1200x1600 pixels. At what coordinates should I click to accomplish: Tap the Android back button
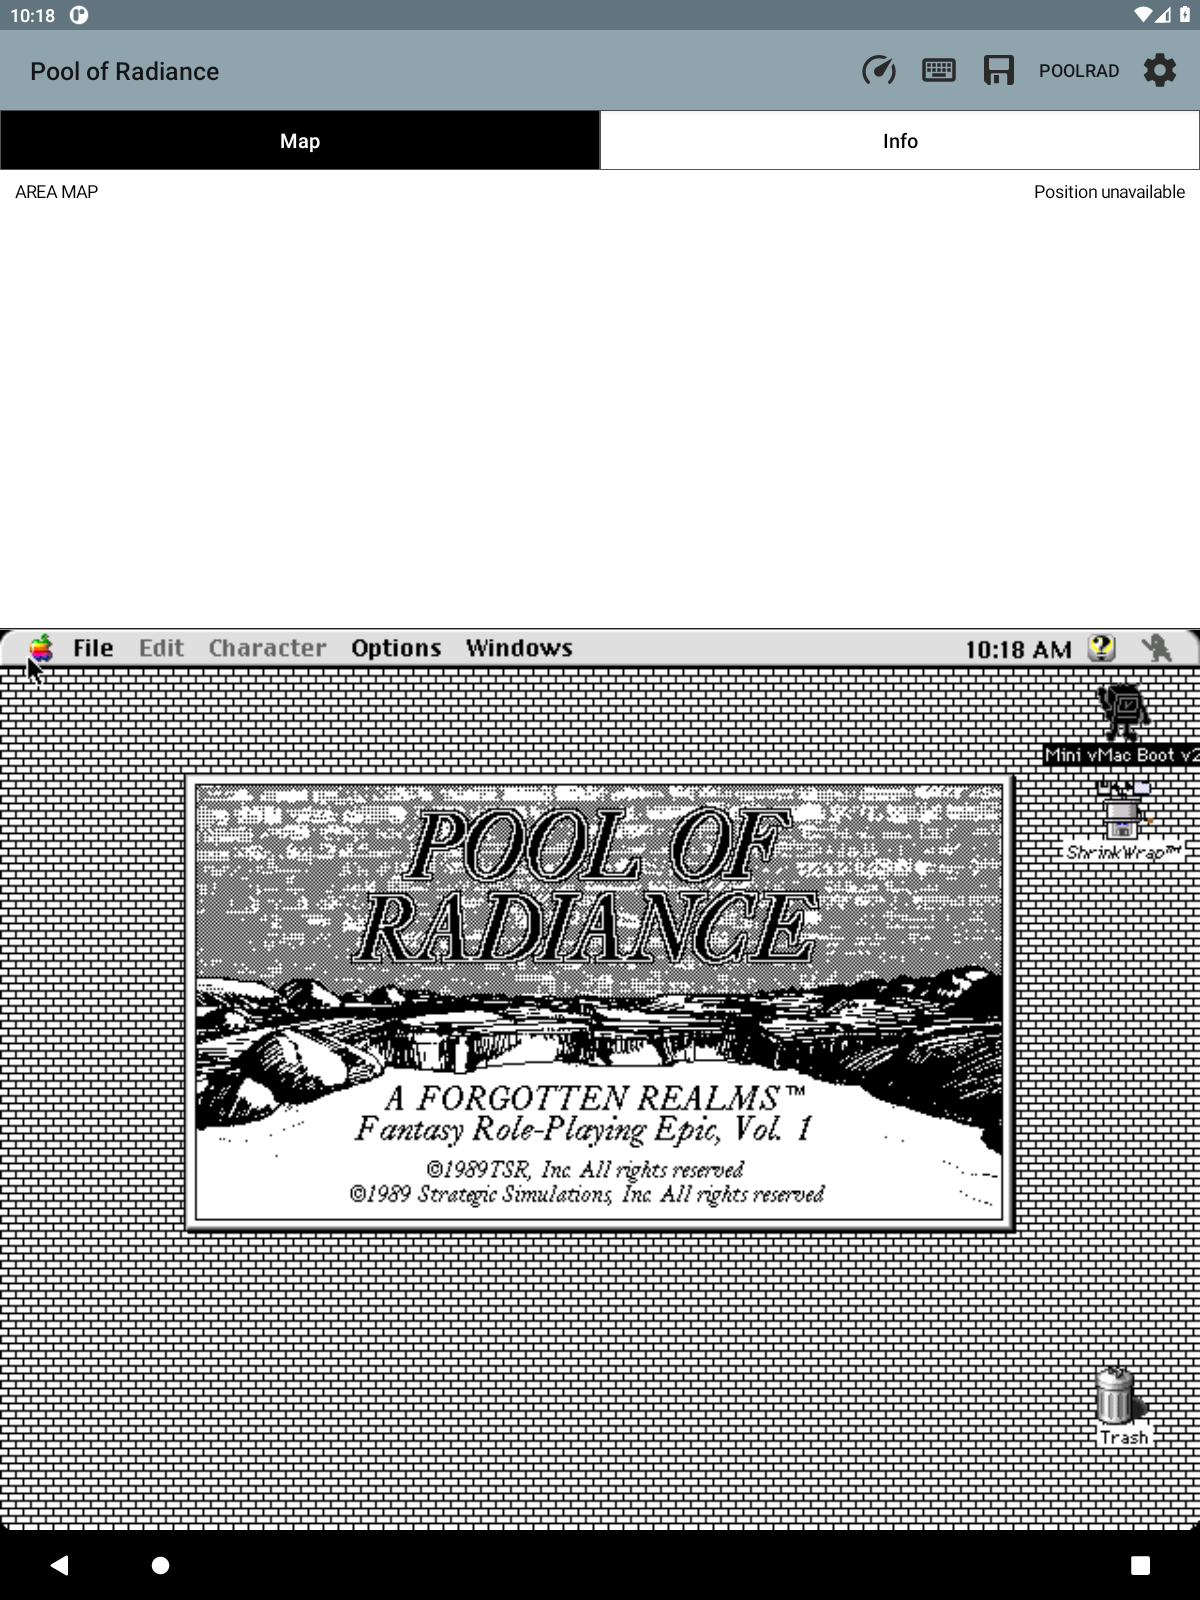59,1565
